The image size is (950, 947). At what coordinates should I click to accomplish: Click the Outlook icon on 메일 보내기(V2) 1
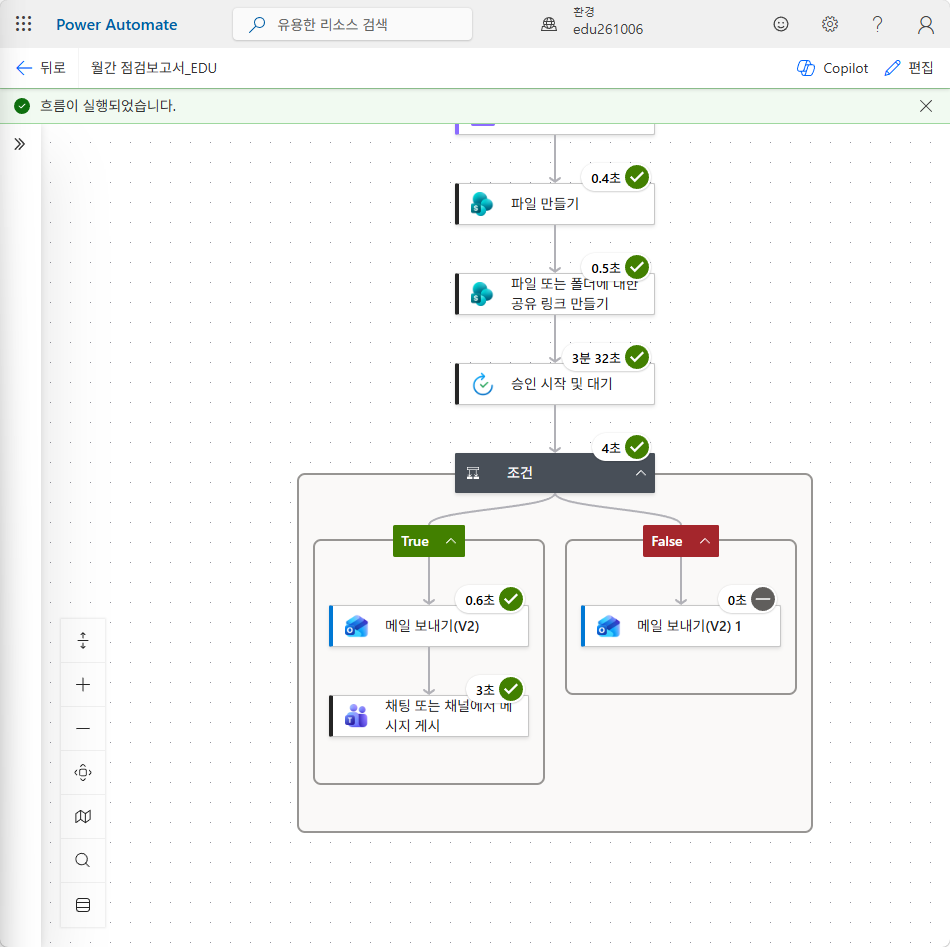coord(608,626)
